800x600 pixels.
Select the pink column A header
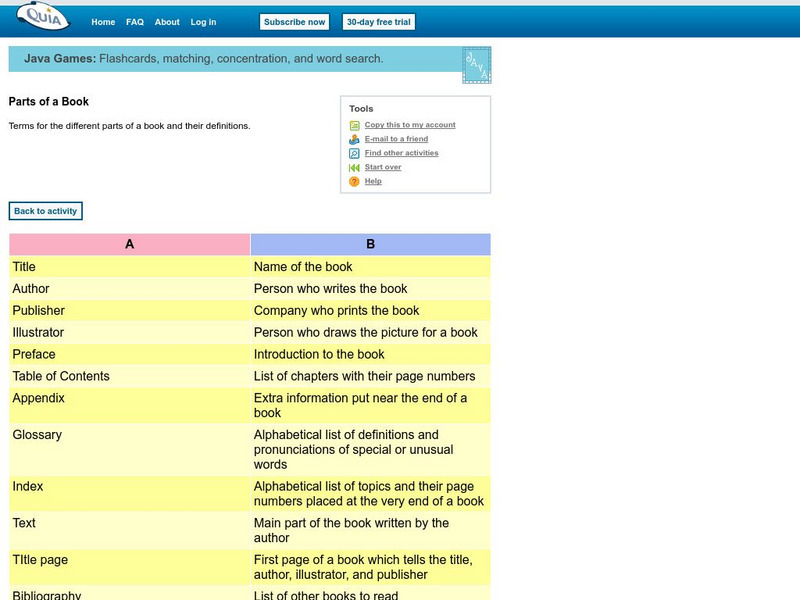click(x=130, y=244)
